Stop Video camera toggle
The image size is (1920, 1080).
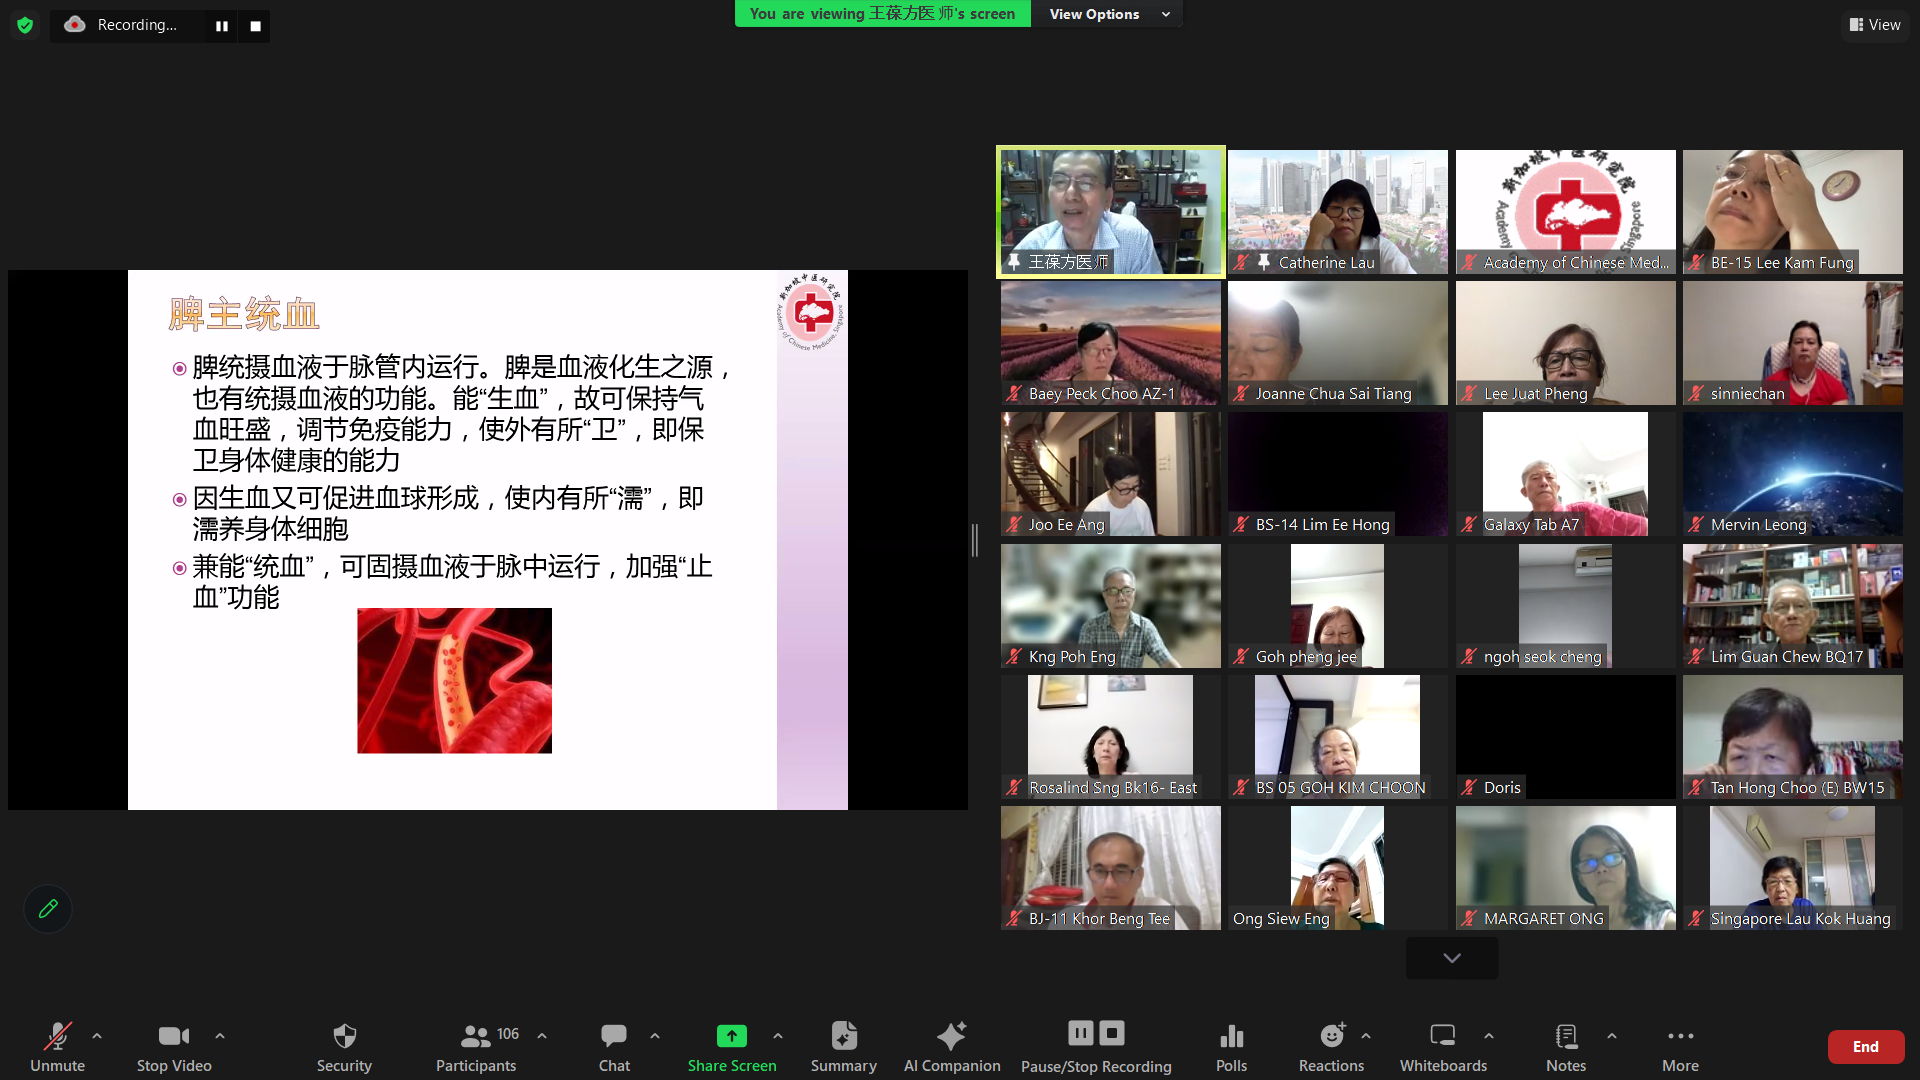[174, 1046]
